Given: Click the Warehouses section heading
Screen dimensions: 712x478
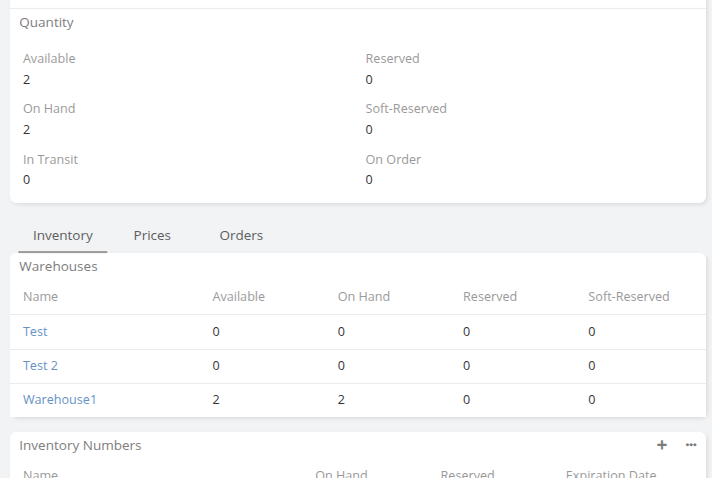Looking at the screenshot, I should pos(58,267).
